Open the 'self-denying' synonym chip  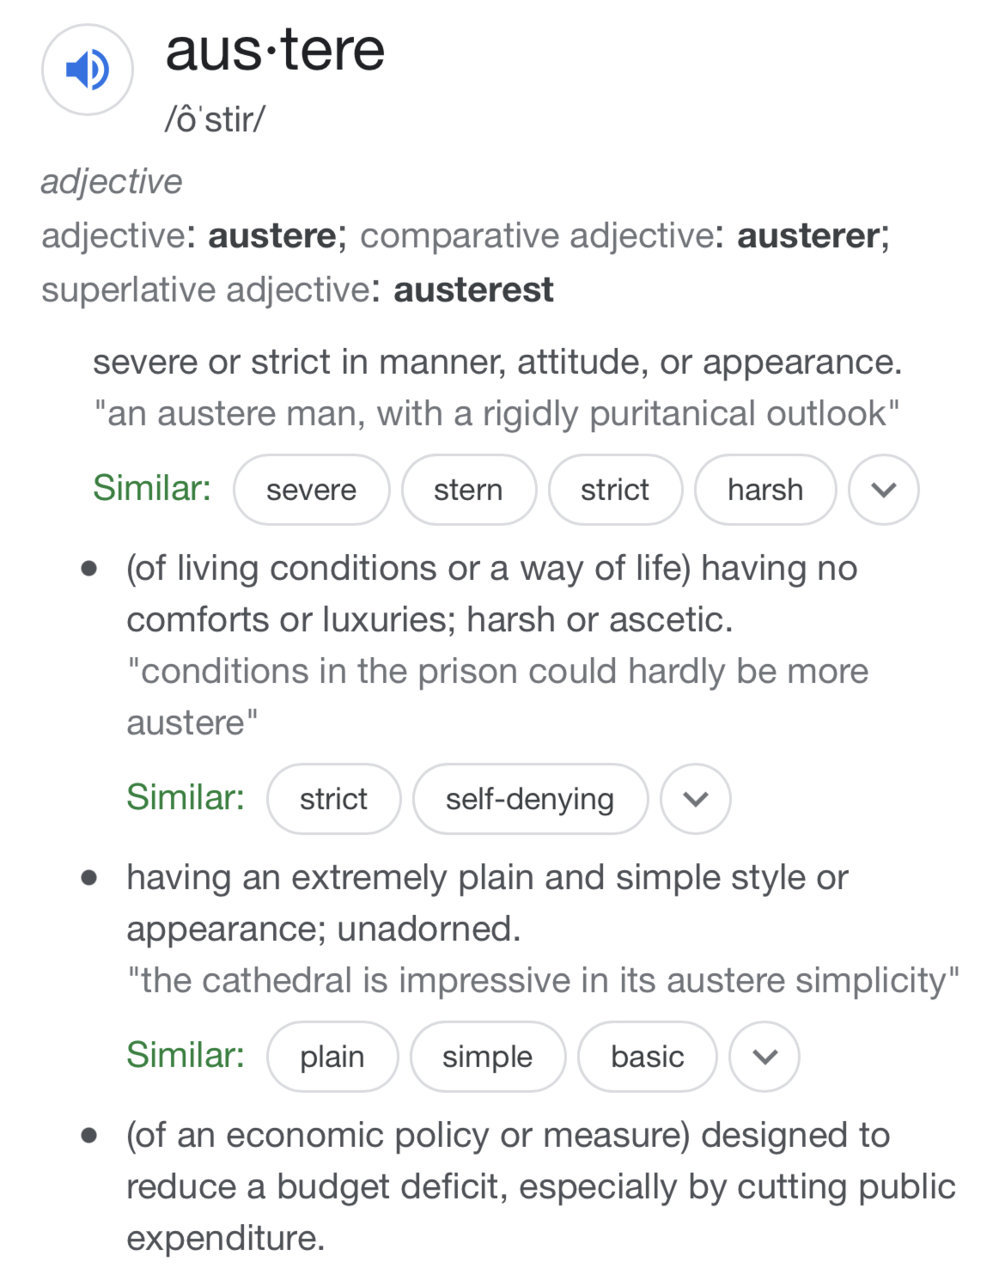tap(530, 799)
